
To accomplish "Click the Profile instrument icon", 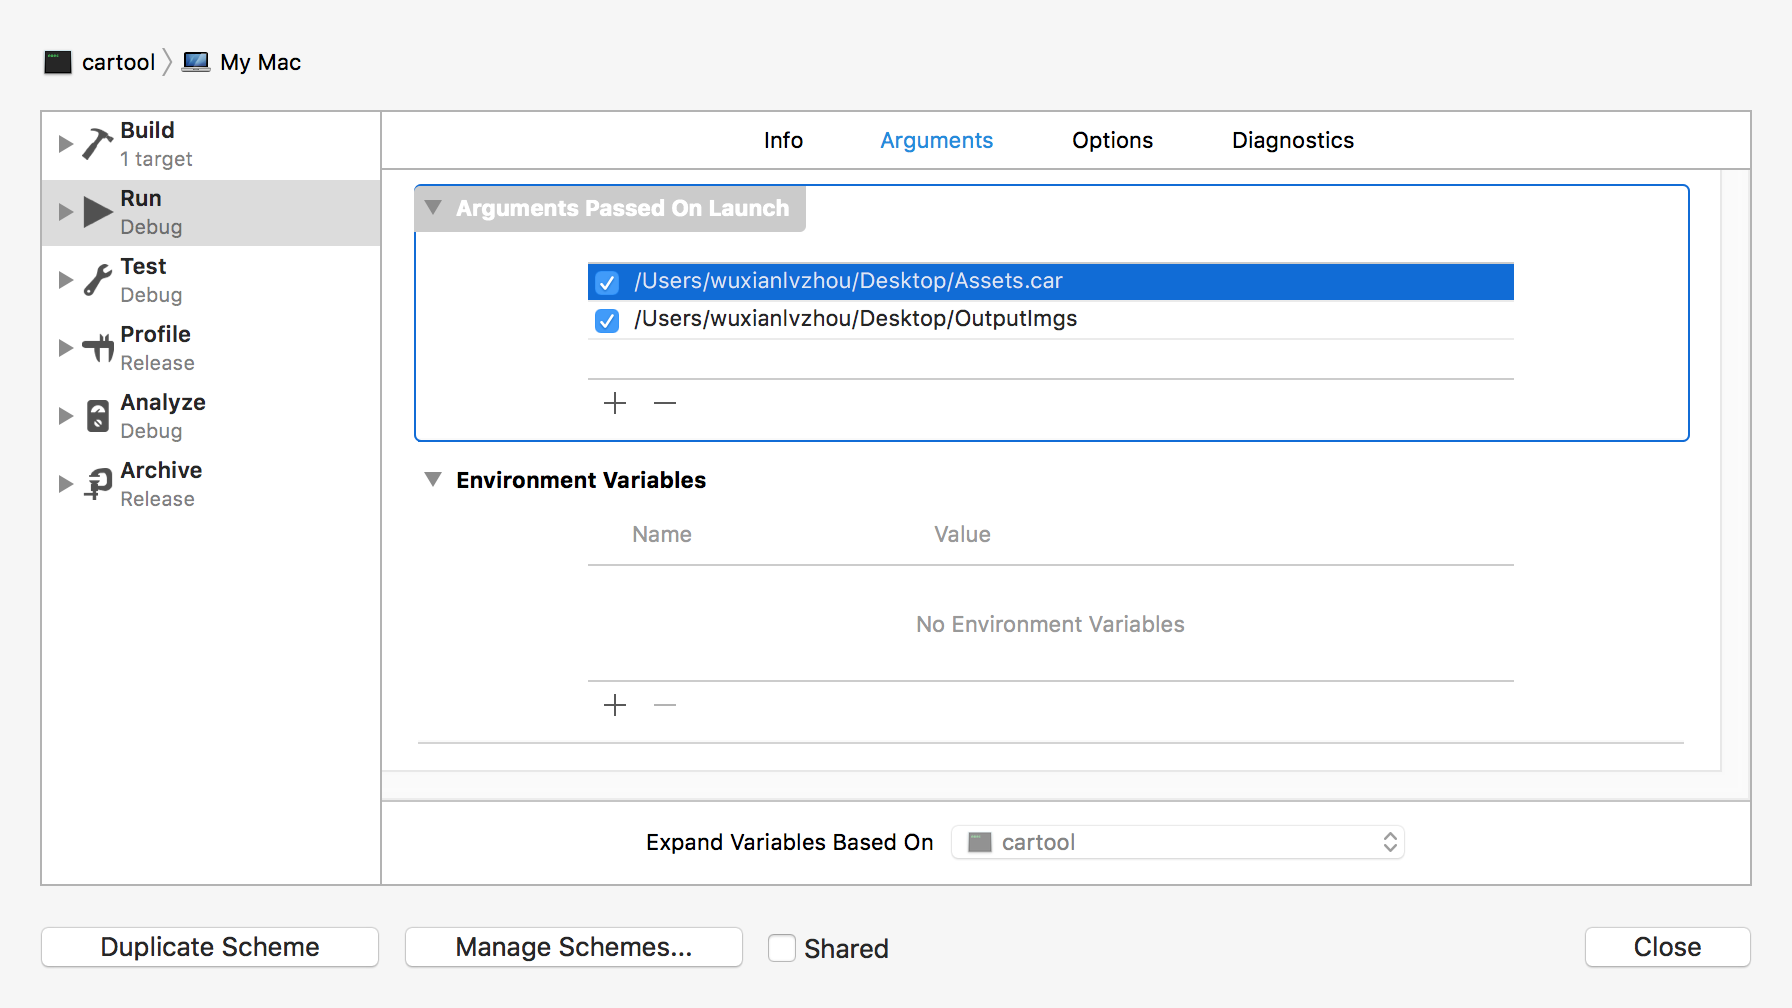I will 97,348.
